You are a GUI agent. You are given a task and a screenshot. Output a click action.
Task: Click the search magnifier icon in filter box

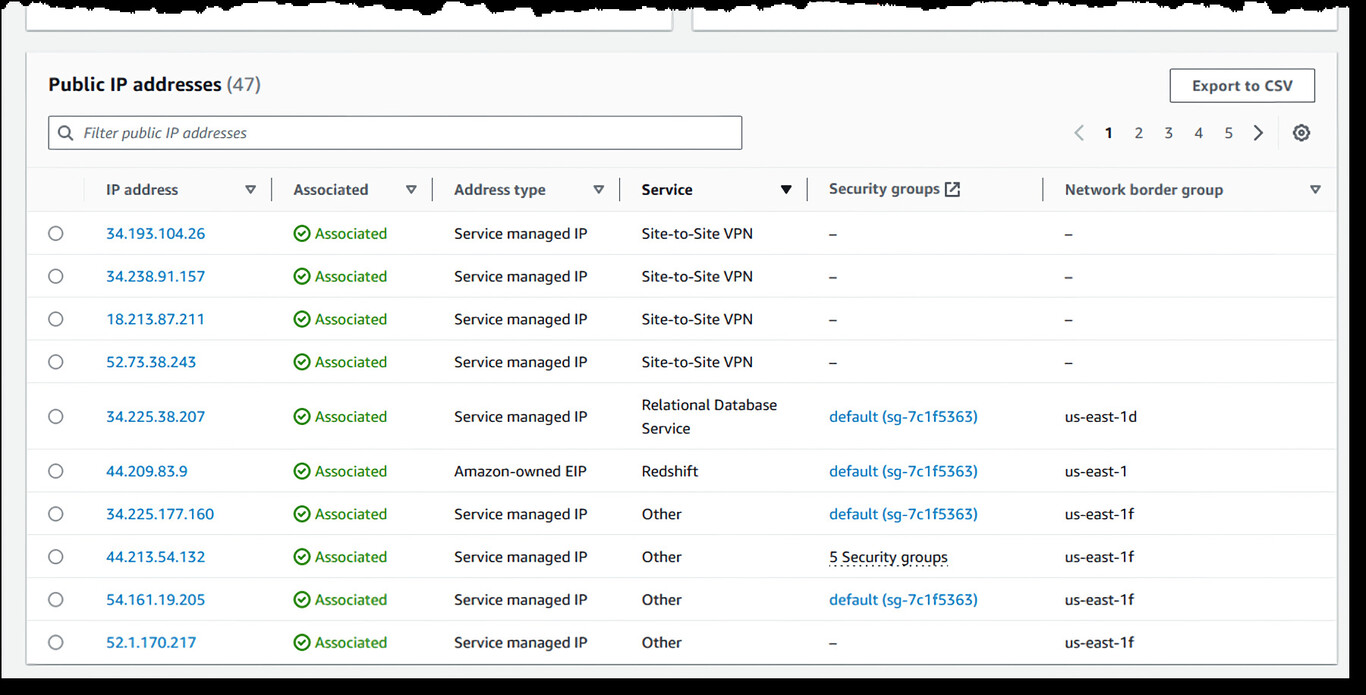[x=66, y=133]
